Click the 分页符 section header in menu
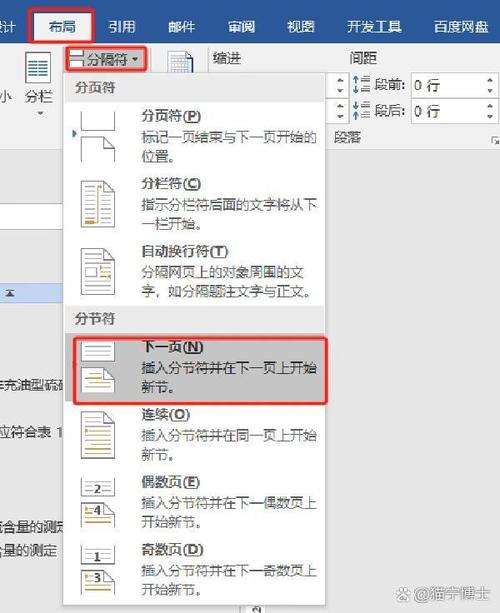Screen dimensions: 500x613 (95, 88)
